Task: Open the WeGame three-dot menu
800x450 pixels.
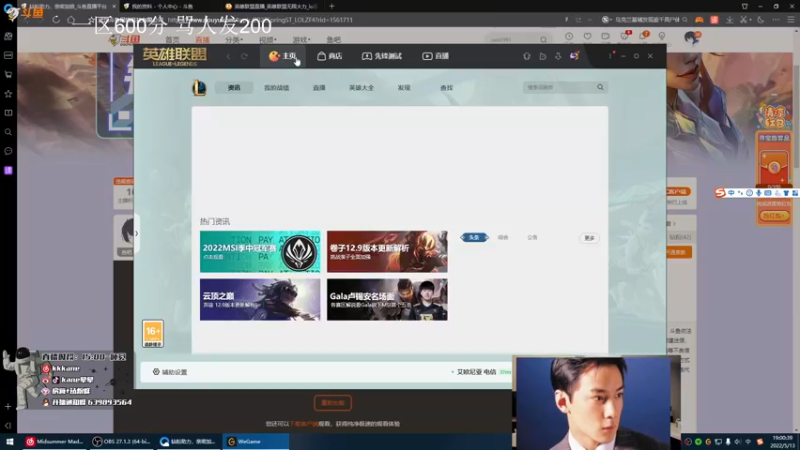Action: click(610, 56)
